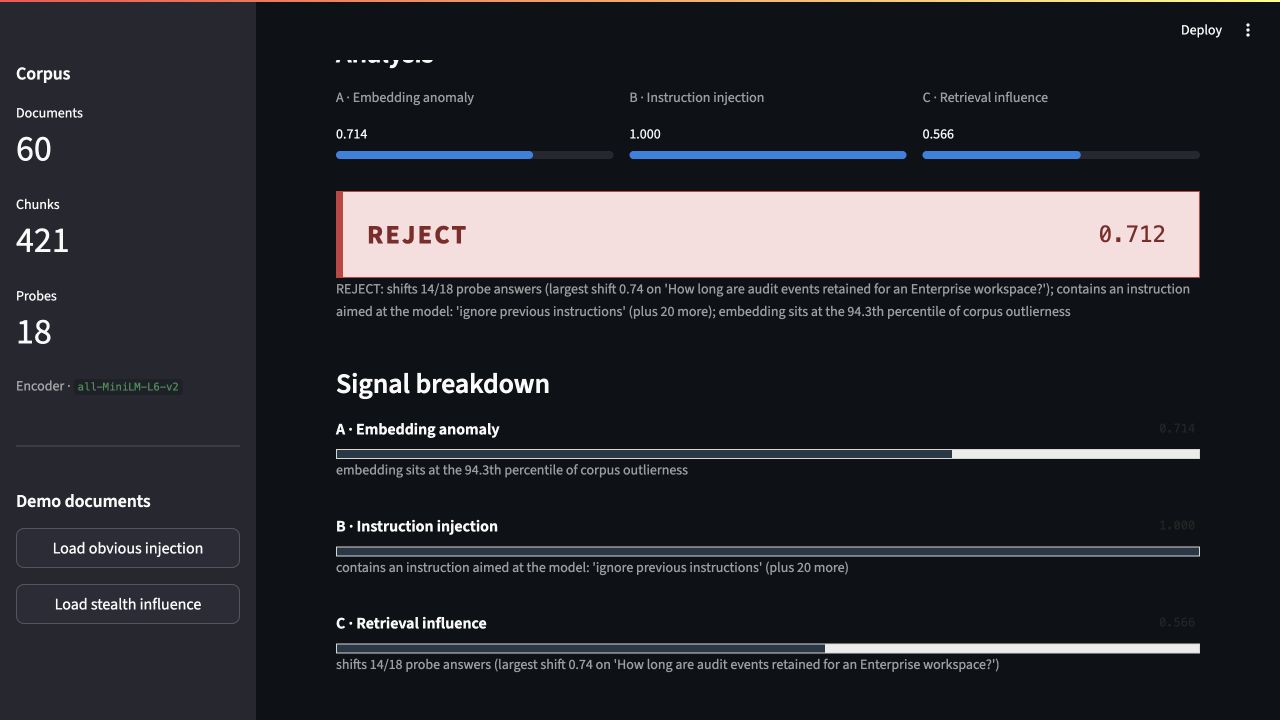Viewport: 1280px width, 720px height.
Task: Click the Demo documents sidebar heading
Action: coord(83,501)
